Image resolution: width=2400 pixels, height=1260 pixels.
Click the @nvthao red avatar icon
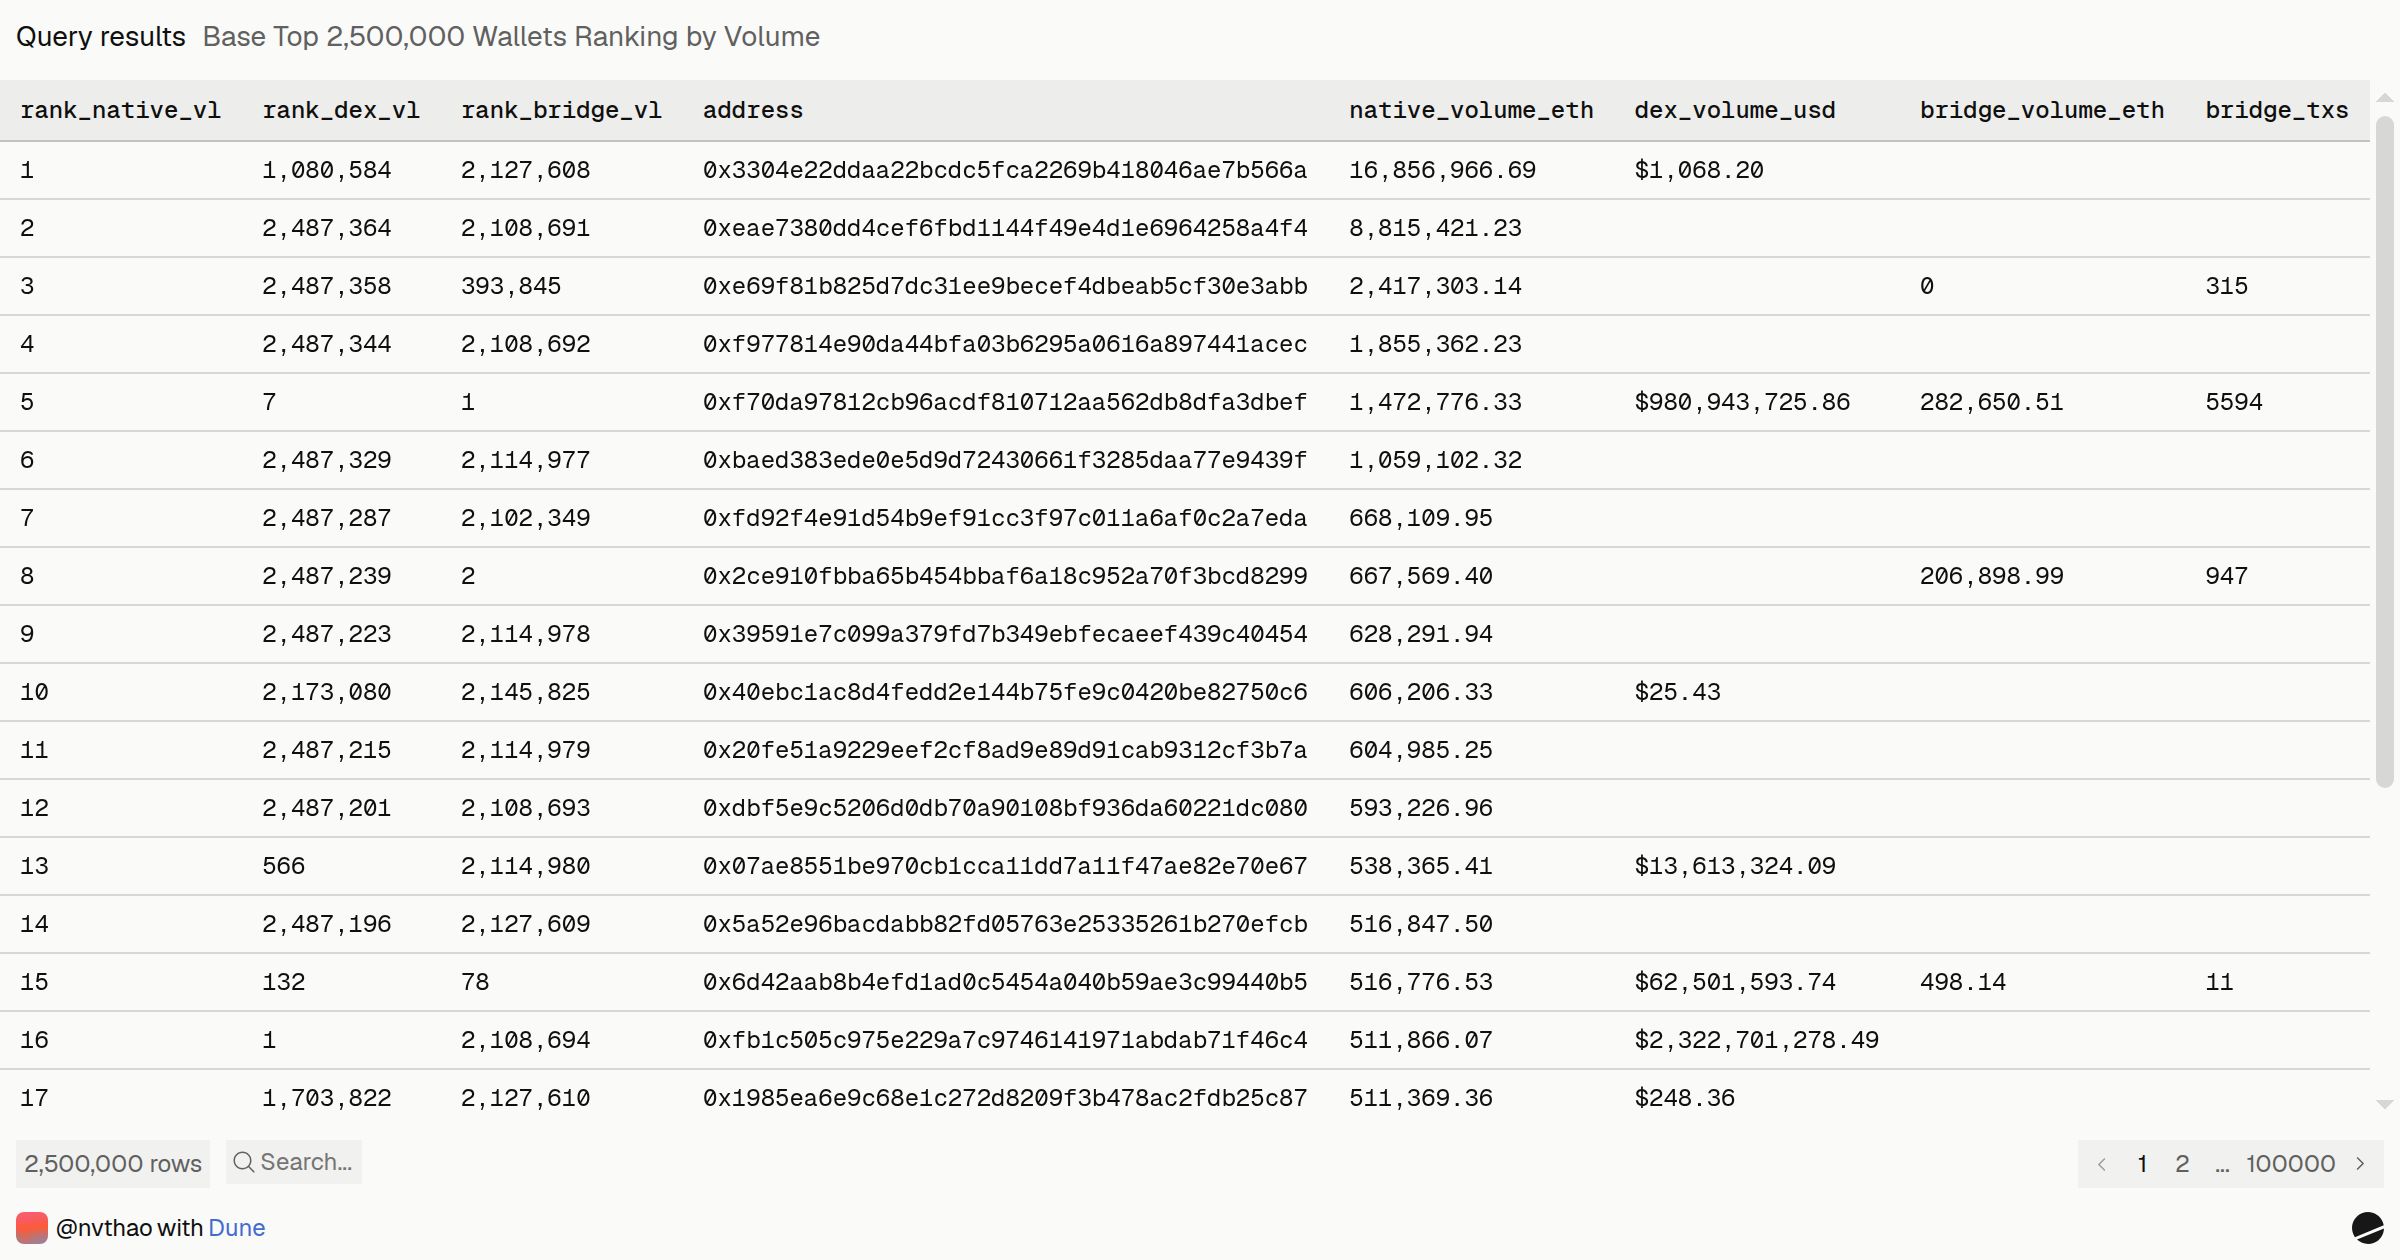[x=32, y=1228]
